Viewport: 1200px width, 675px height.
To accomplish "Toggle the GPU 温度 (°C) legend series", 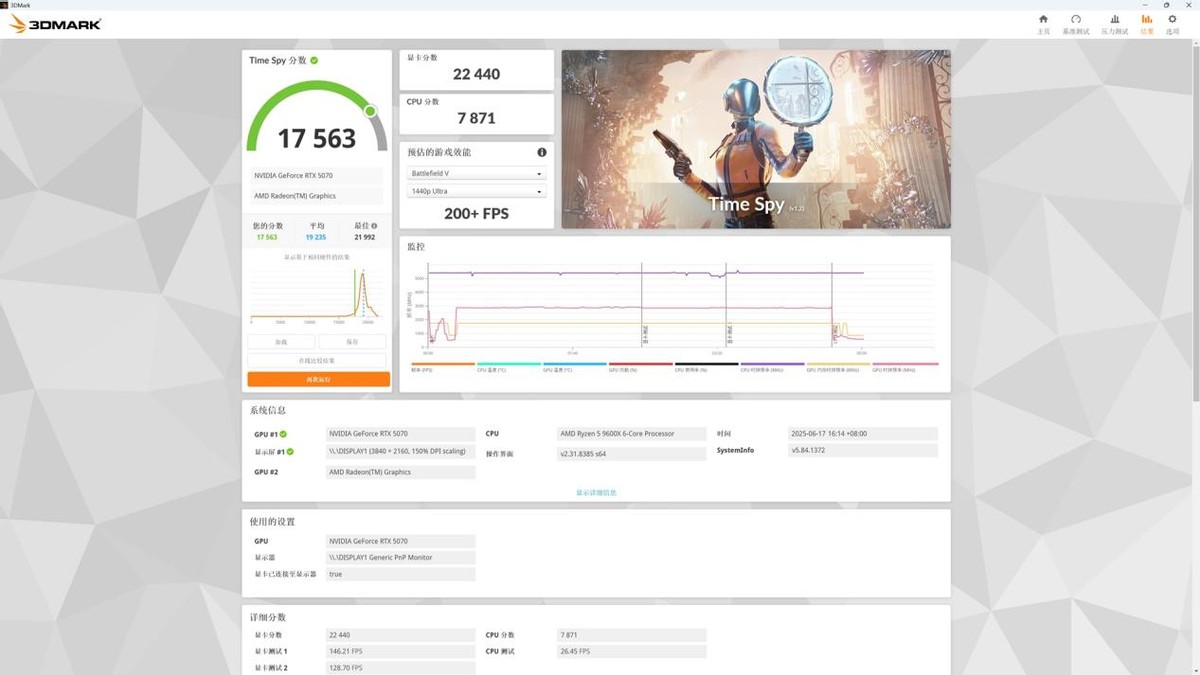I will tap(574, 367).
